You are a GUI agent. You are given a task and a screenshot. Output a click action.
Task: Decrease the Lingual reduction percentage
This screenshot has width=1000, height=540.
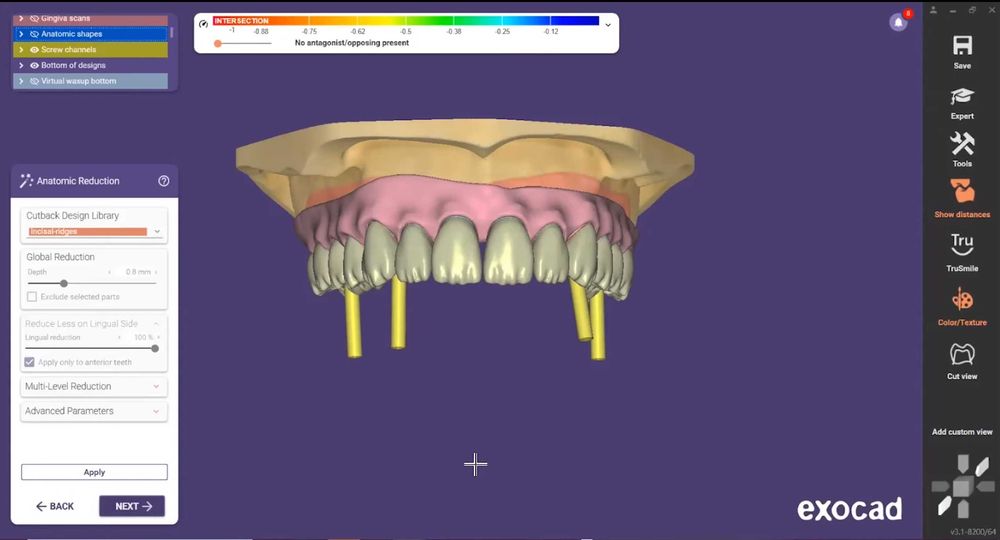119,337
